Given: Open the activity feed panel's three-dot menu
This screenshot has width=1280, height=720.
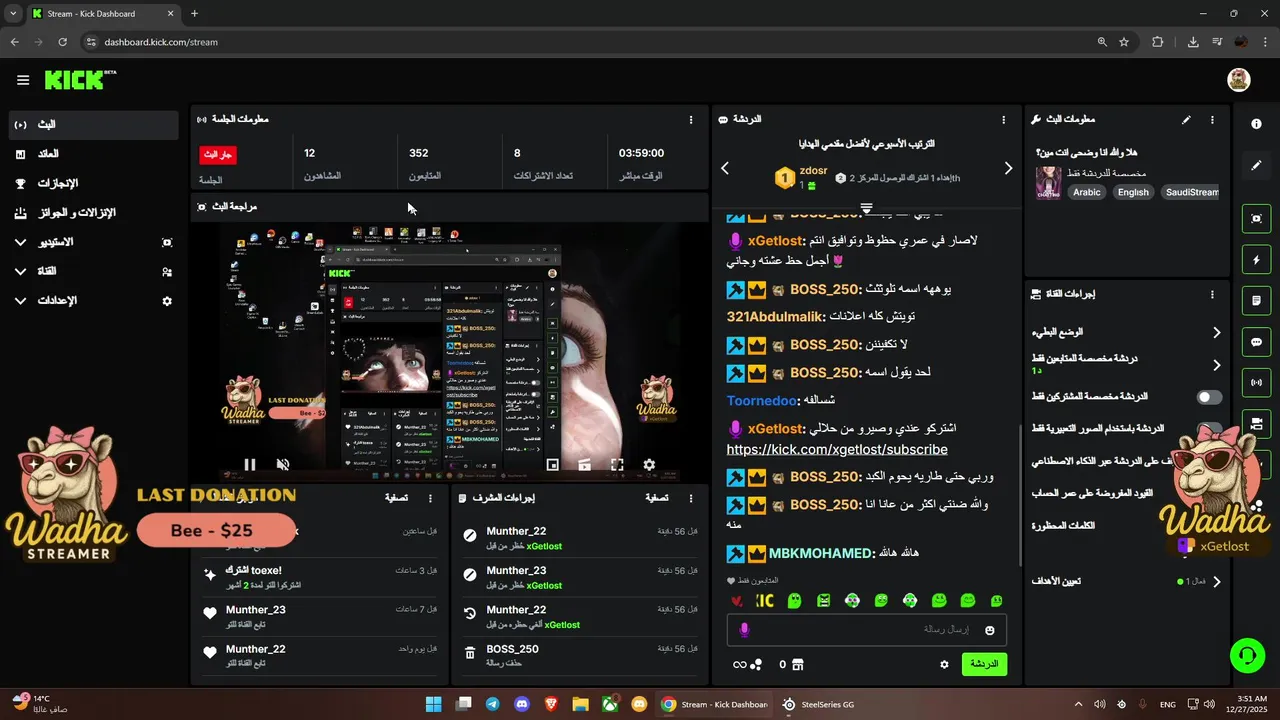Looking at the screenshot, I should [431, 498].
